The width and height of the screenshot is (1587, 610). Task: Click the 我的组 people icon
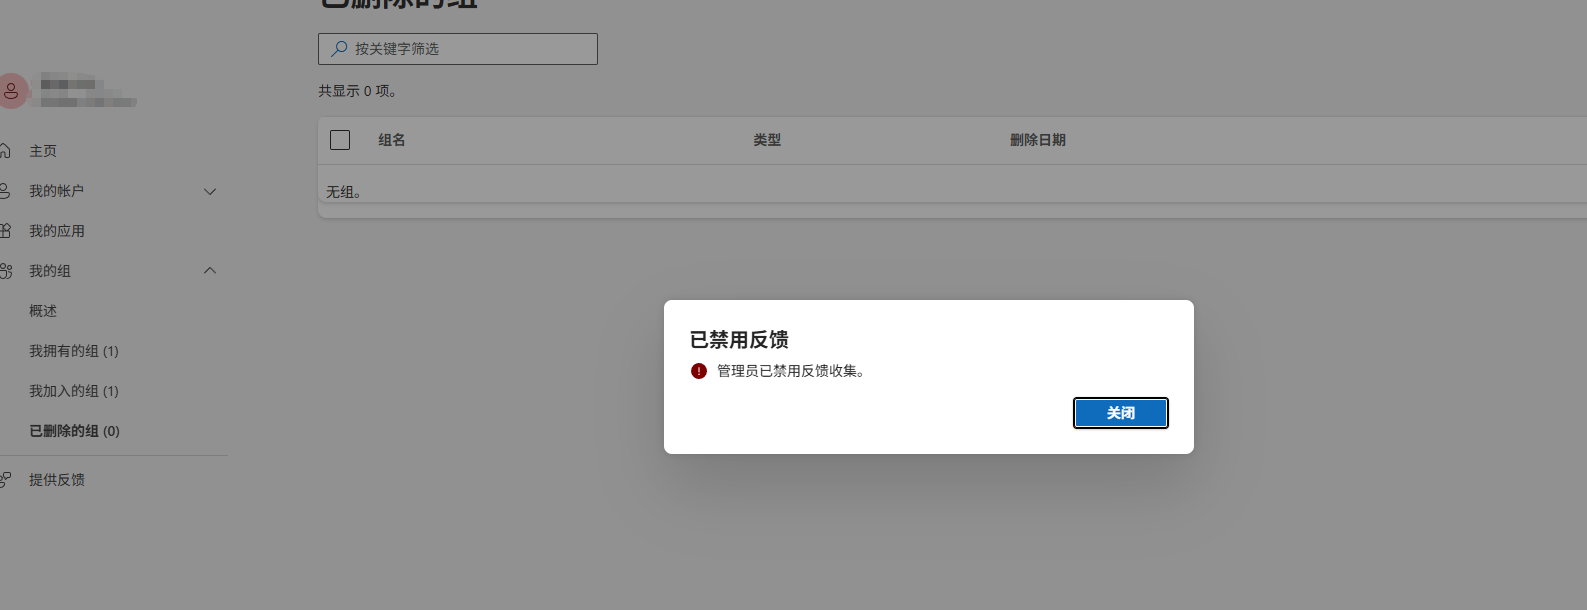pos(5,271)
